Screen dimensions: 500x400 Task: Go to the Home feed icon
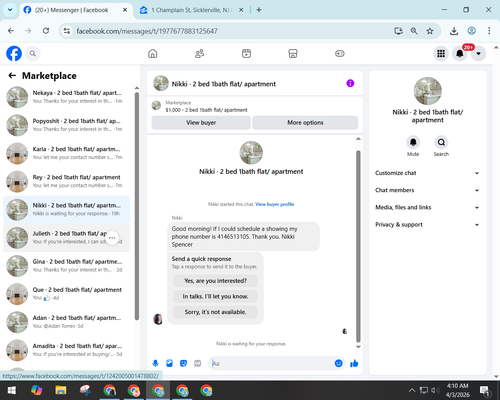[x=153, y=53]
